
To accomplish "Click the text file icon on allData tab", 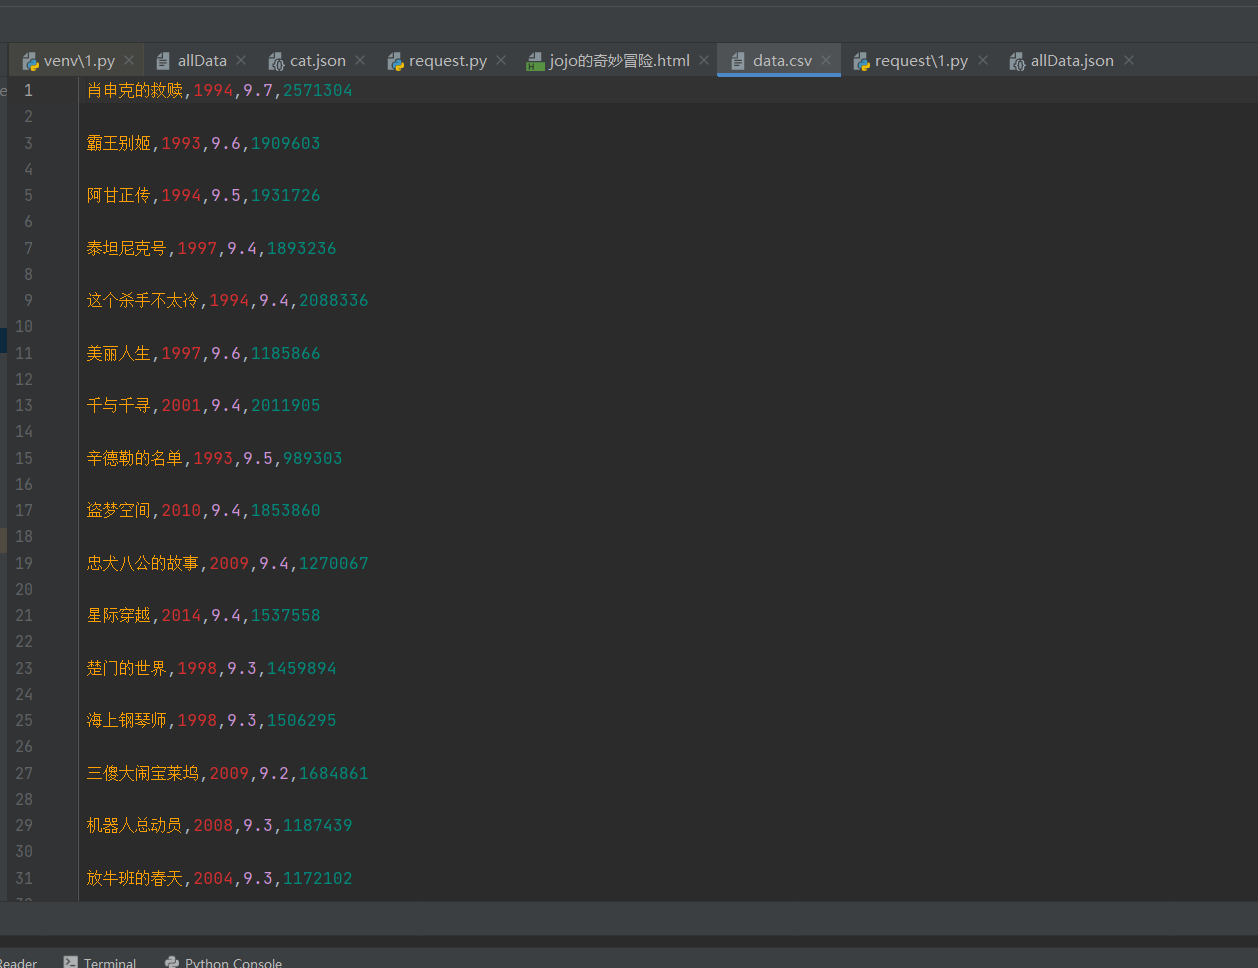I will point(161,60).
